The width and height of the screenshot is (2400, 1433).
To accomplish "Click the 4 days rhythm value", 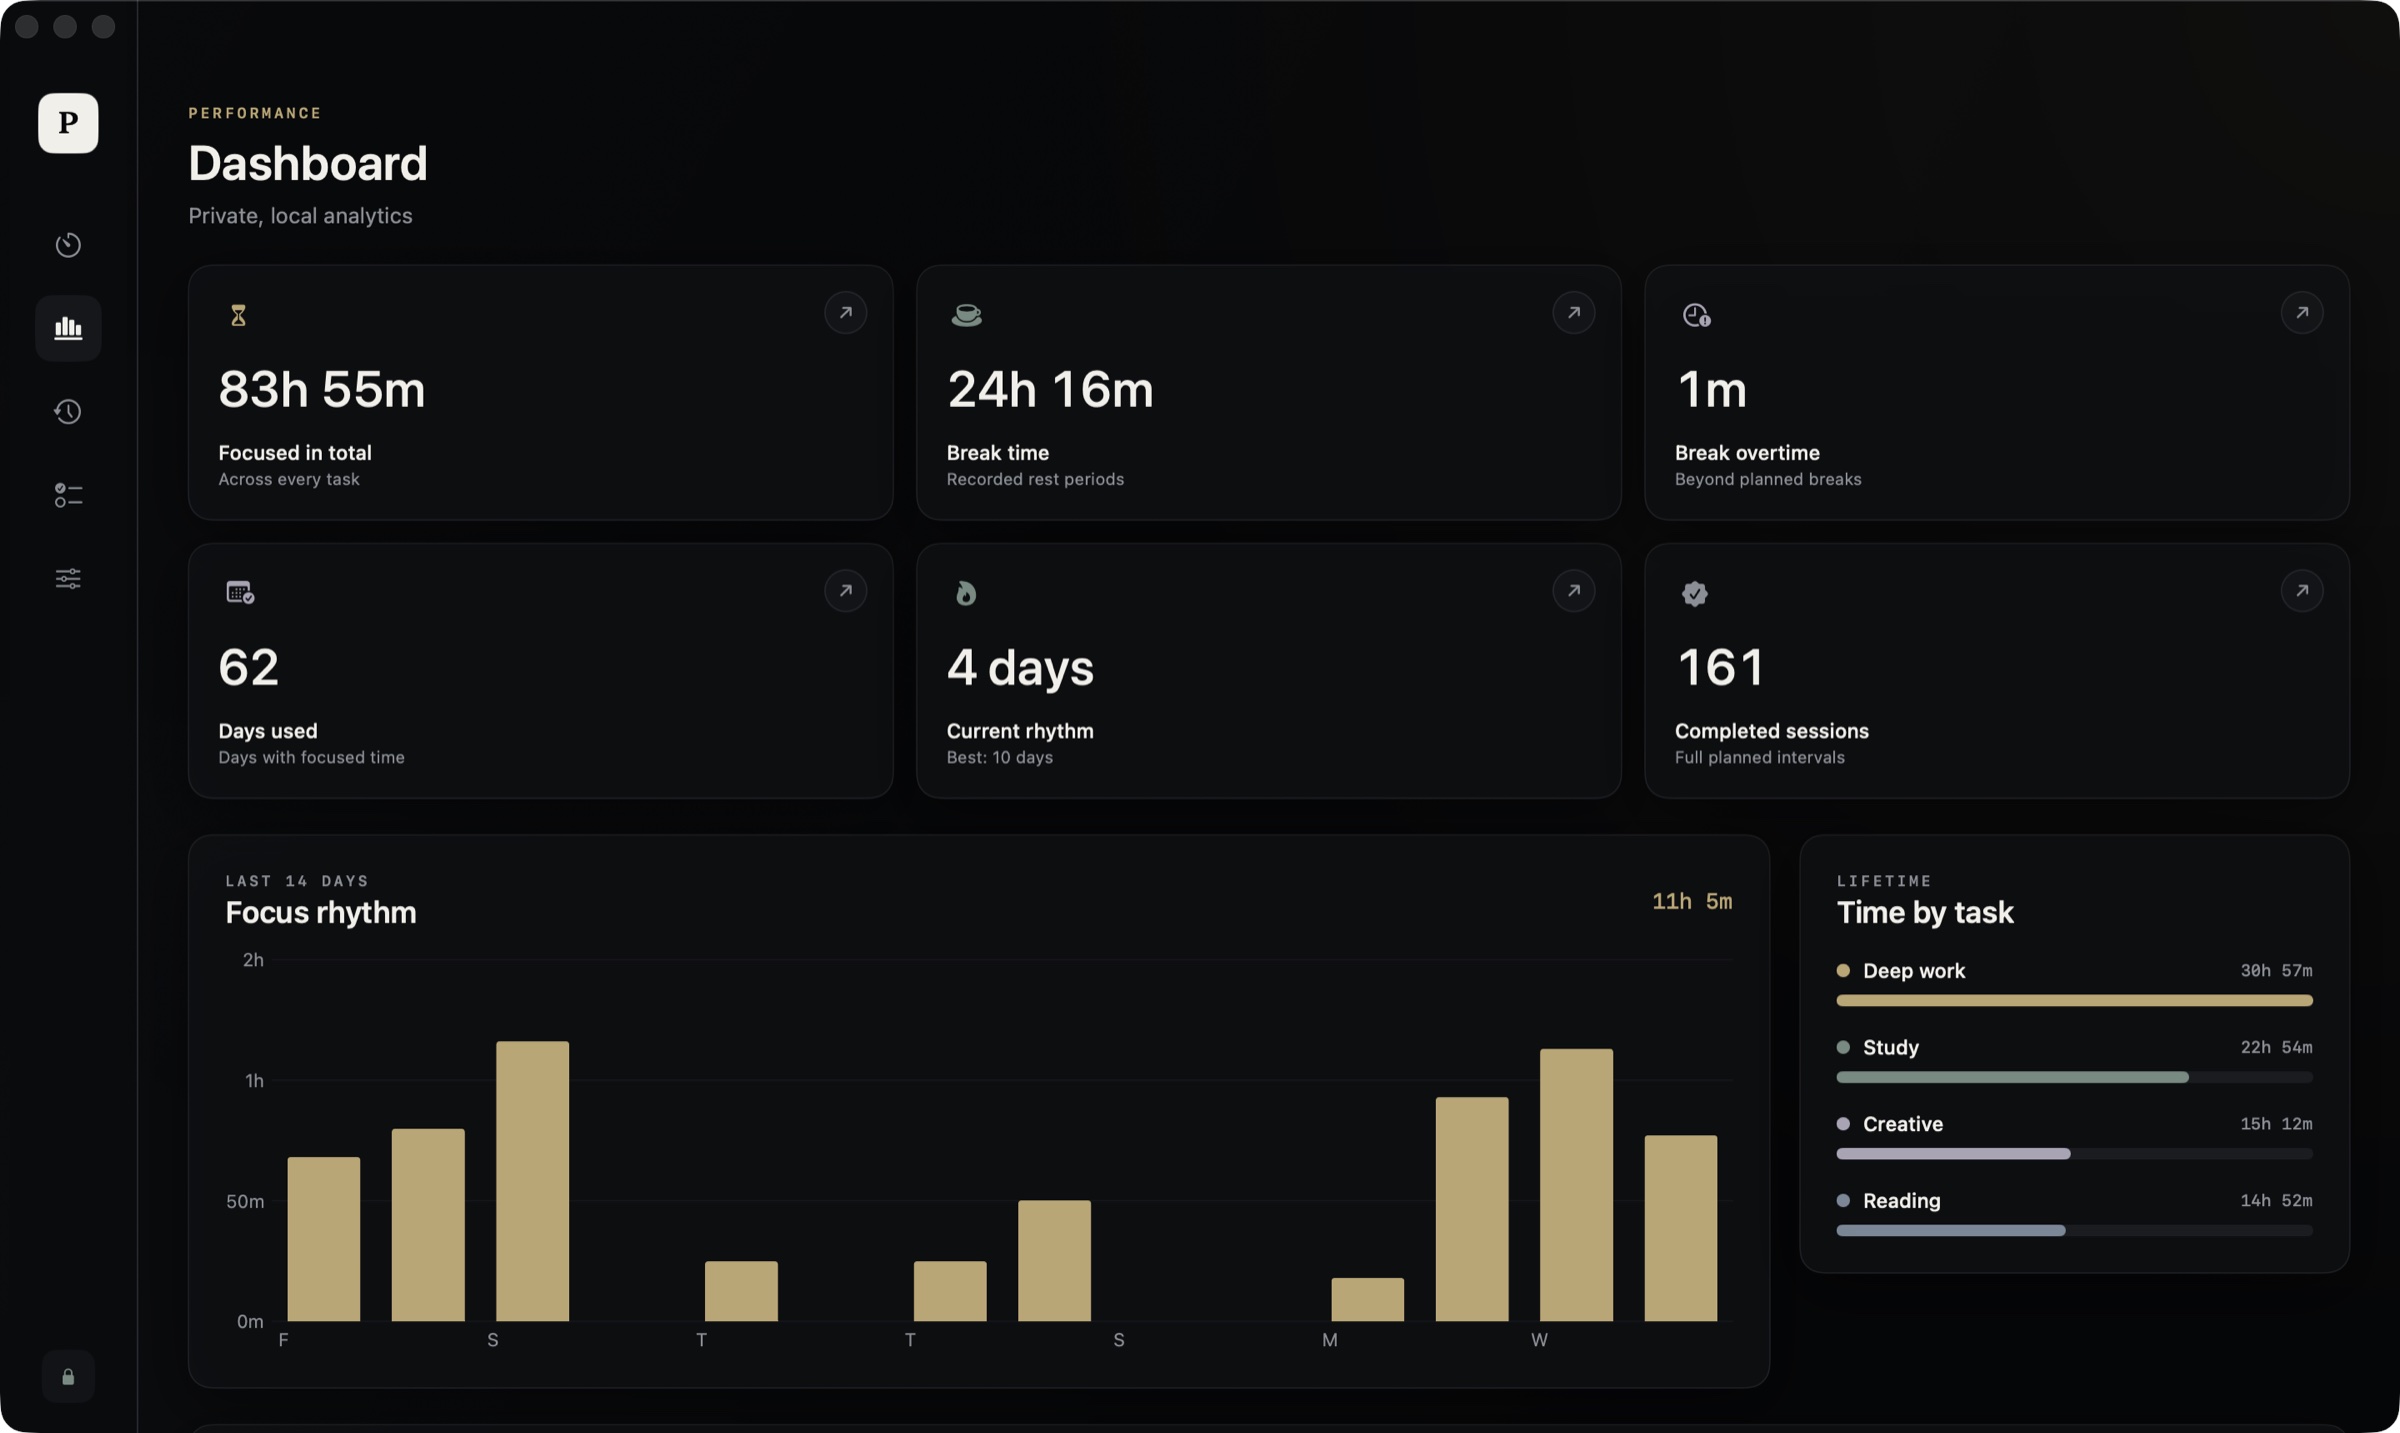I will [x=1020, y=667].
